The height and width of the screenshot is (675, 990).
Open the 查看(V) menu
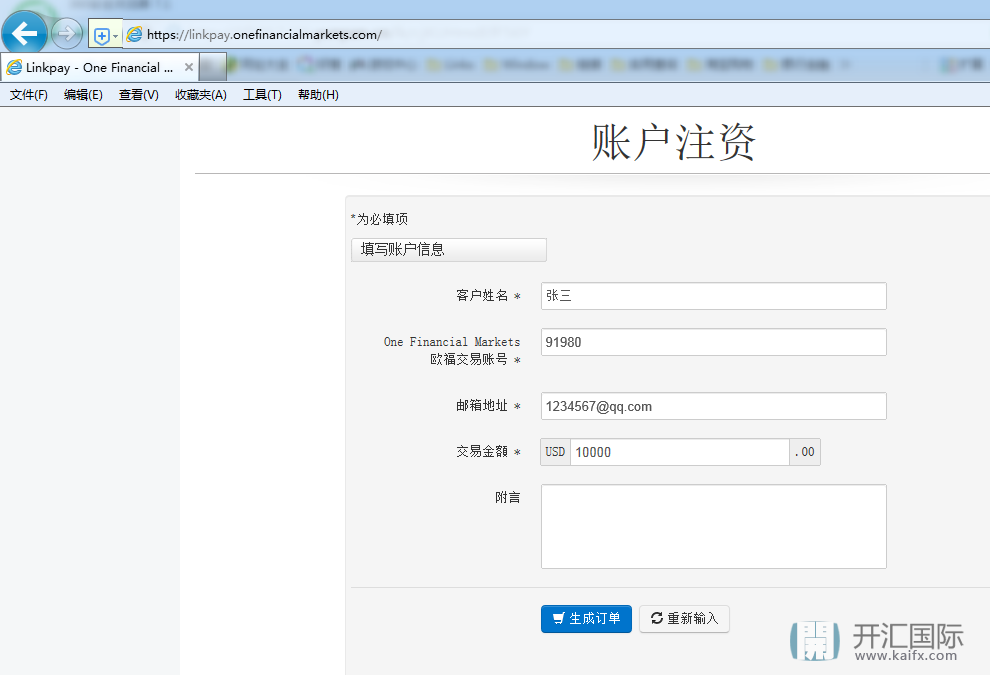tap(138, 95)
